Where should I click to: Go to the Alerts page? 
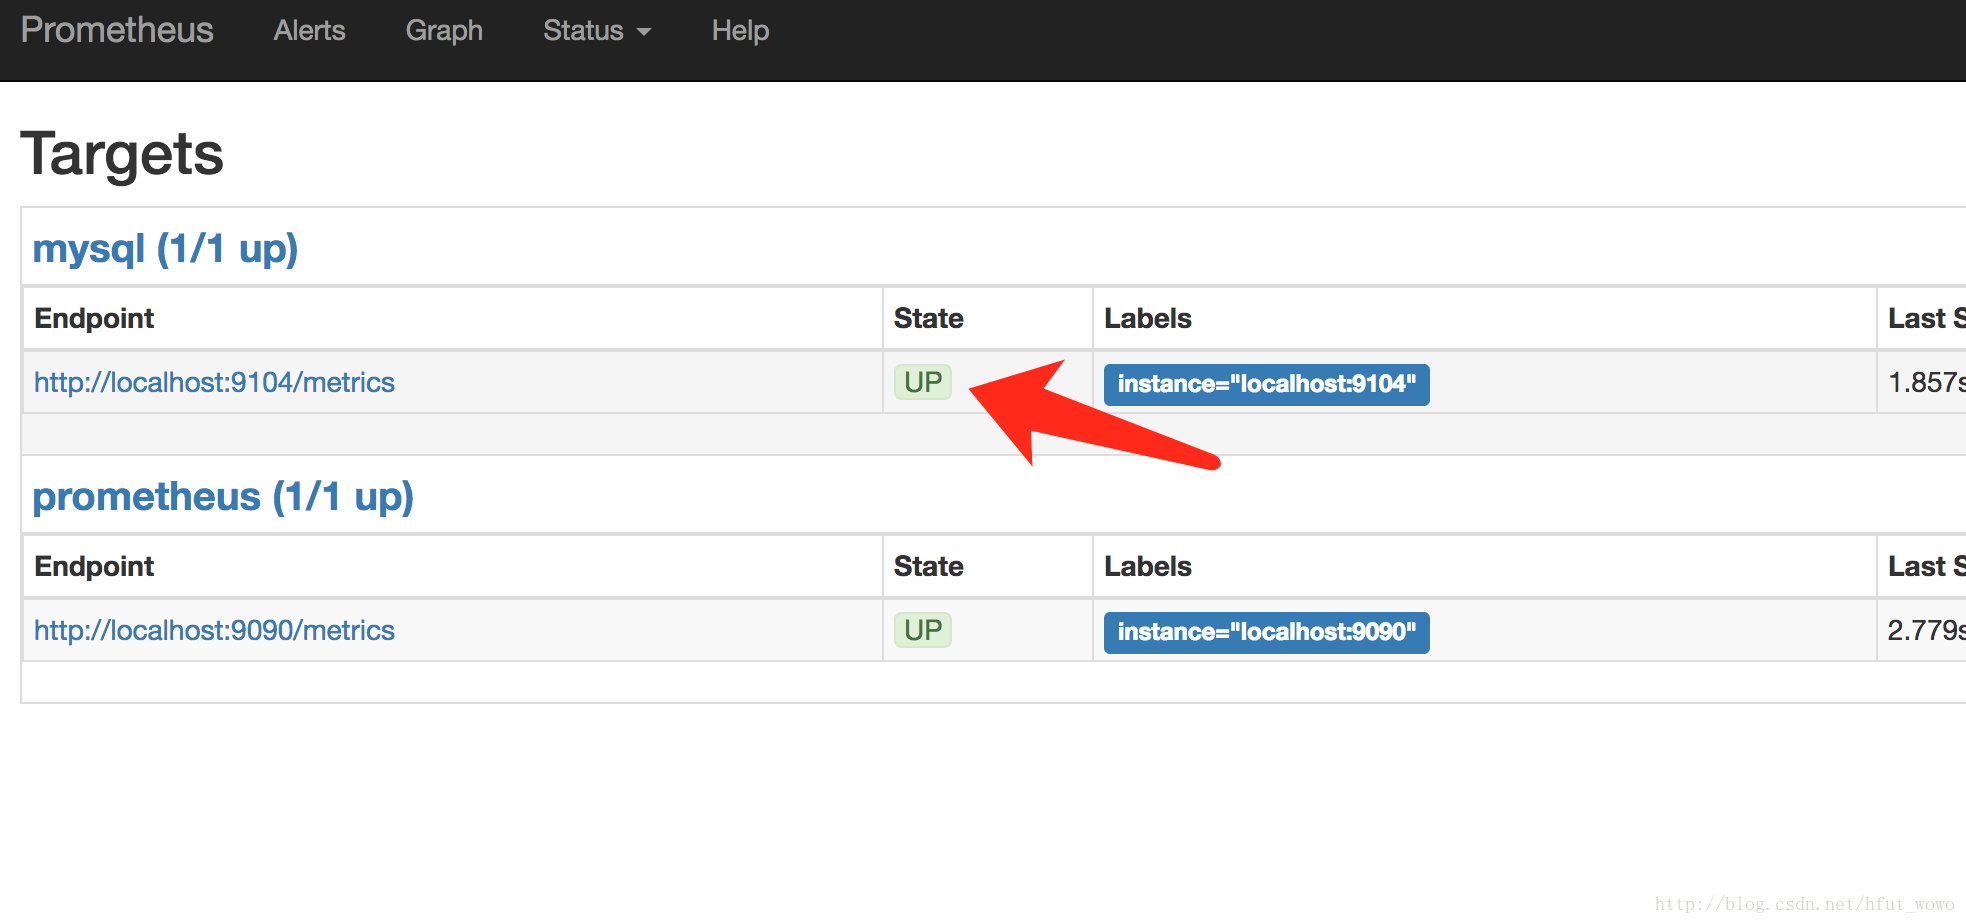pos(309,31)
